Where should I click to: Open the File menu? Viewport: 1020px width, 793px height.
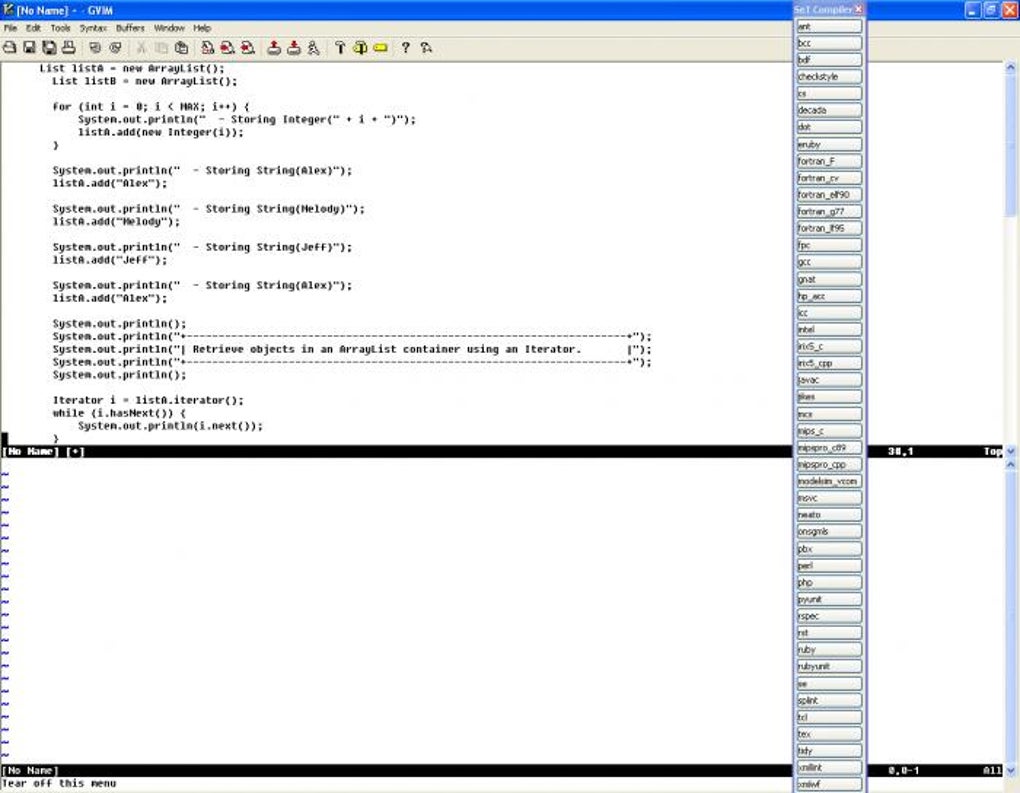10,28
